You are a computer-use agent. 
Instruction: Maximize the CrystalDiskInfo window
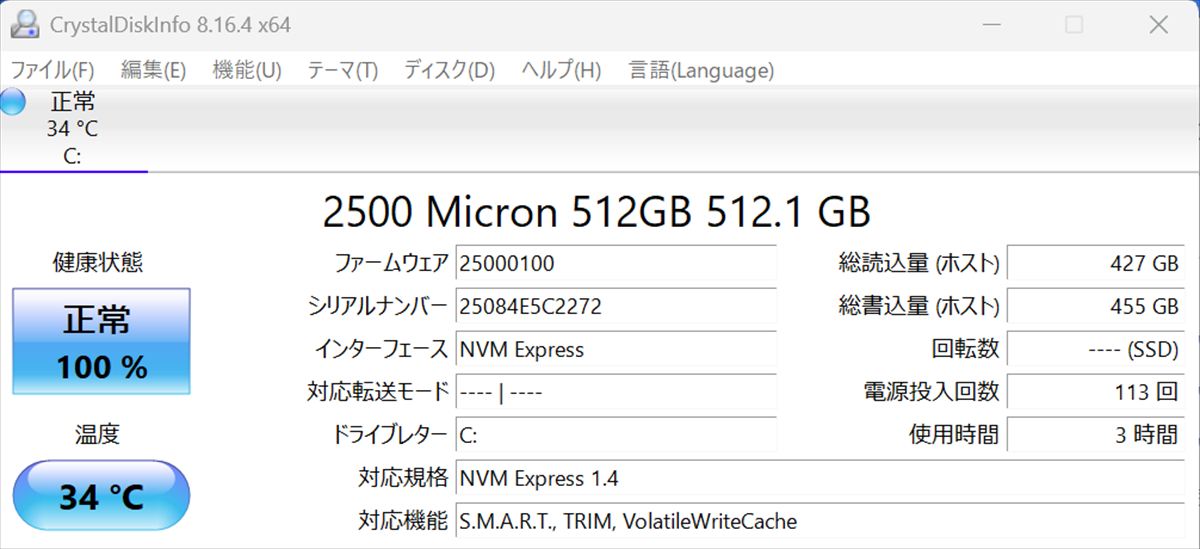(1074, 25)
